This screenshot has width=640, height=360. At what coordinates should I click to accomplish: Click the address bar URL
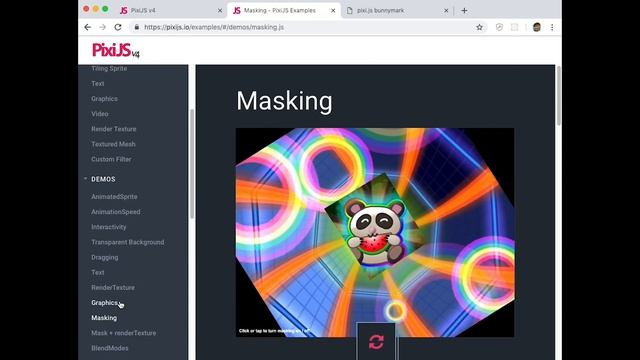pos(214,27)
